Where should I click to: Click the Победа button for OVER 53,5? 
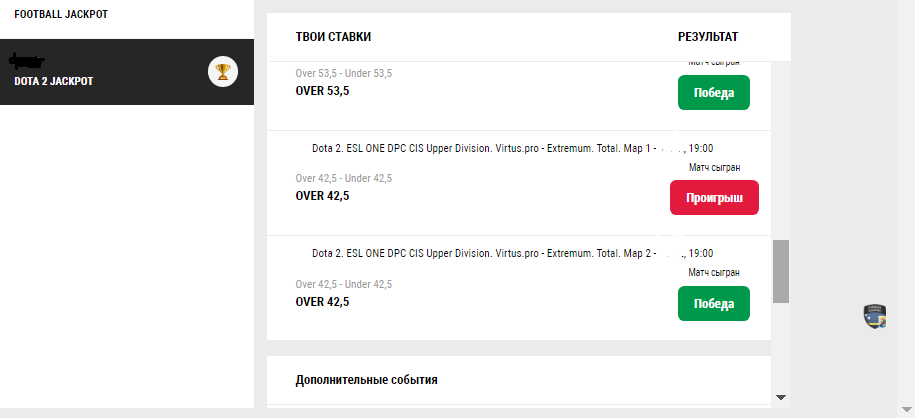tap(713, 93)
